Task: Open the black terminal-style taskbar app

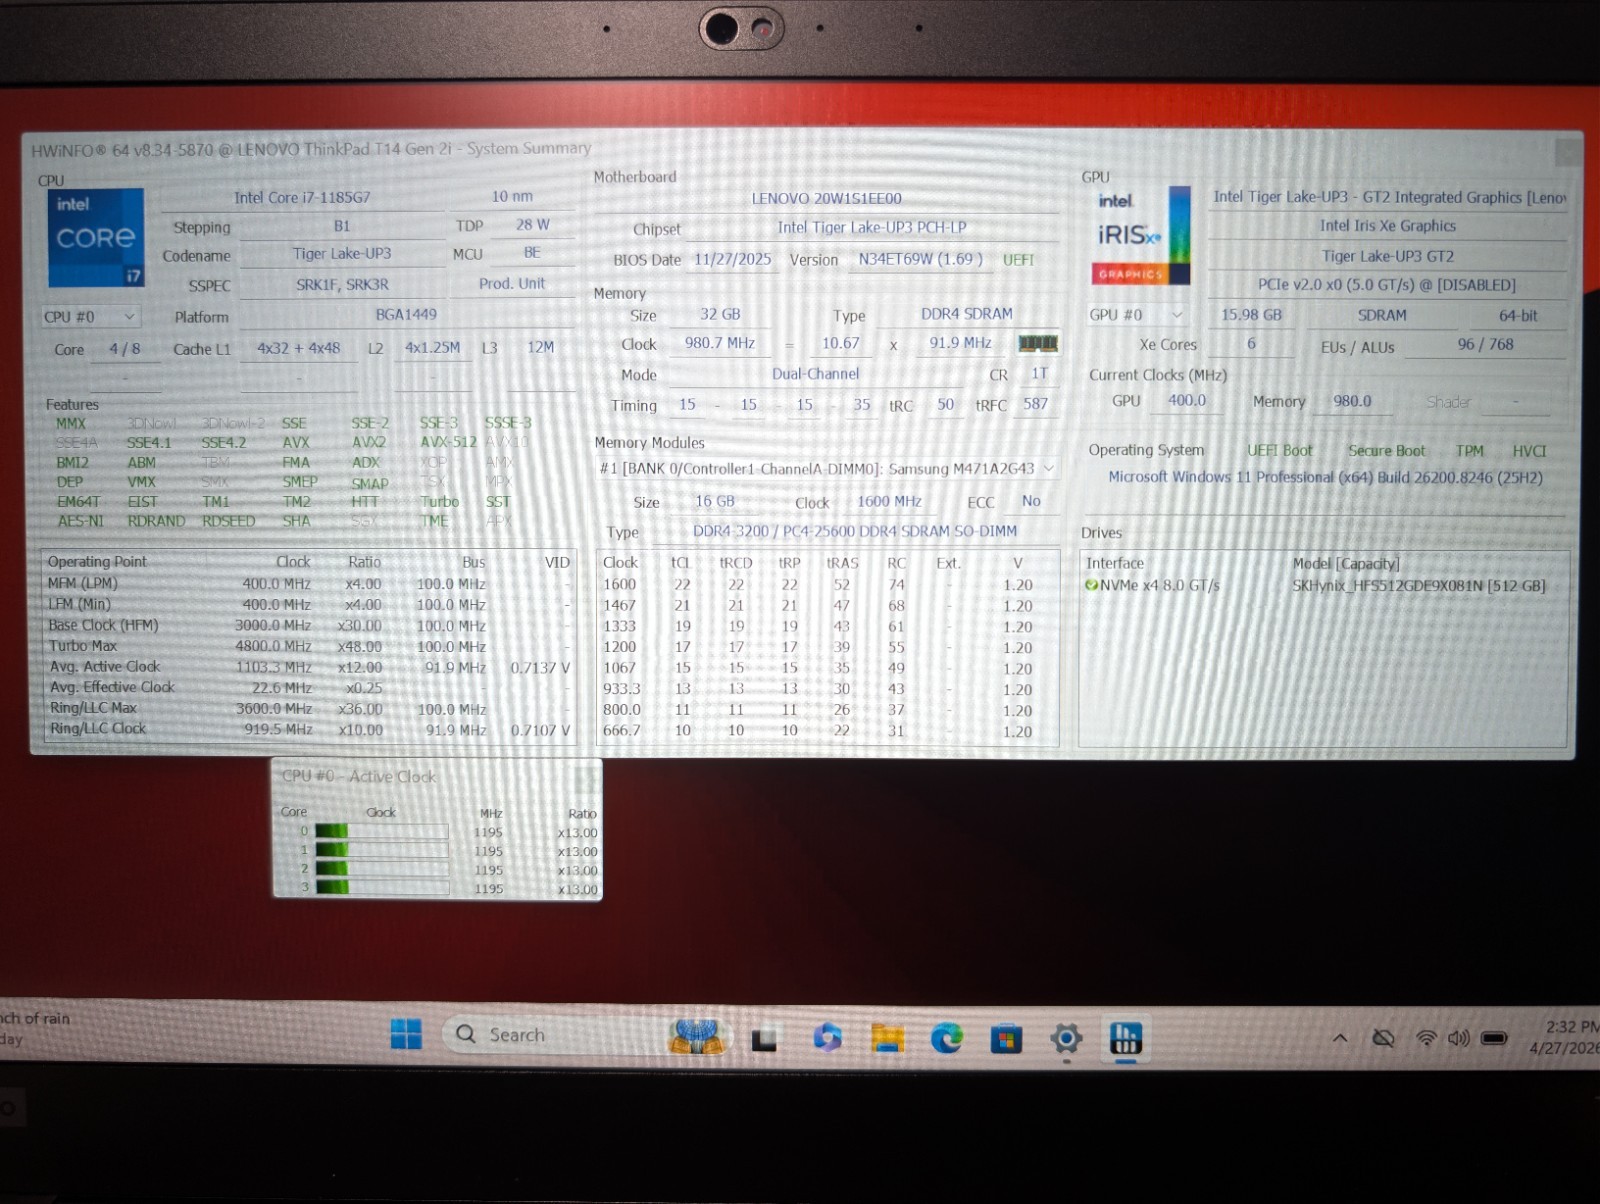Action: coord(765,1040)
